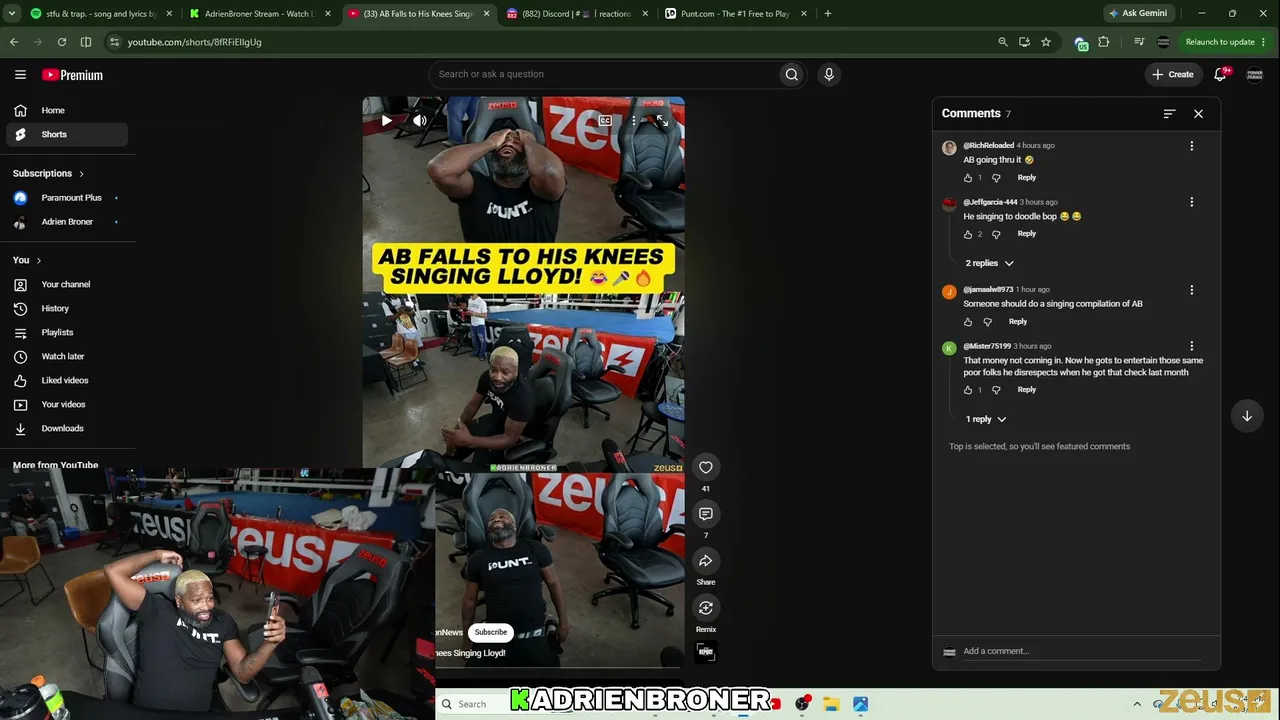Open Paramount Plus subscription
Image resolution: width=1280 pixels, height=720 pixels.
coord(67,198)
